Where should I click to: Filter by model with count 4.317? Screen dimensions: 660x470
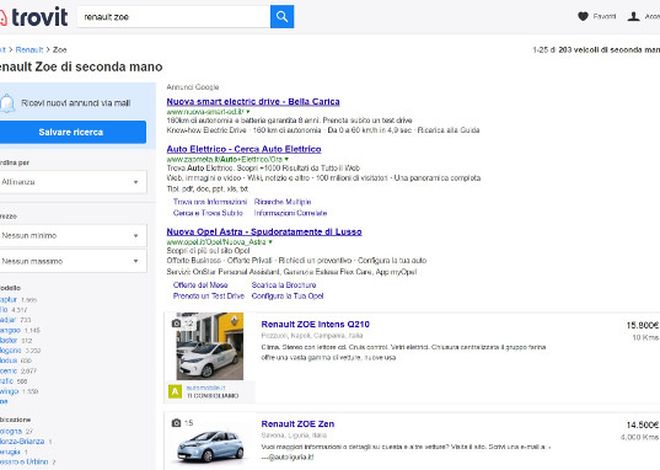click(3, 310)
